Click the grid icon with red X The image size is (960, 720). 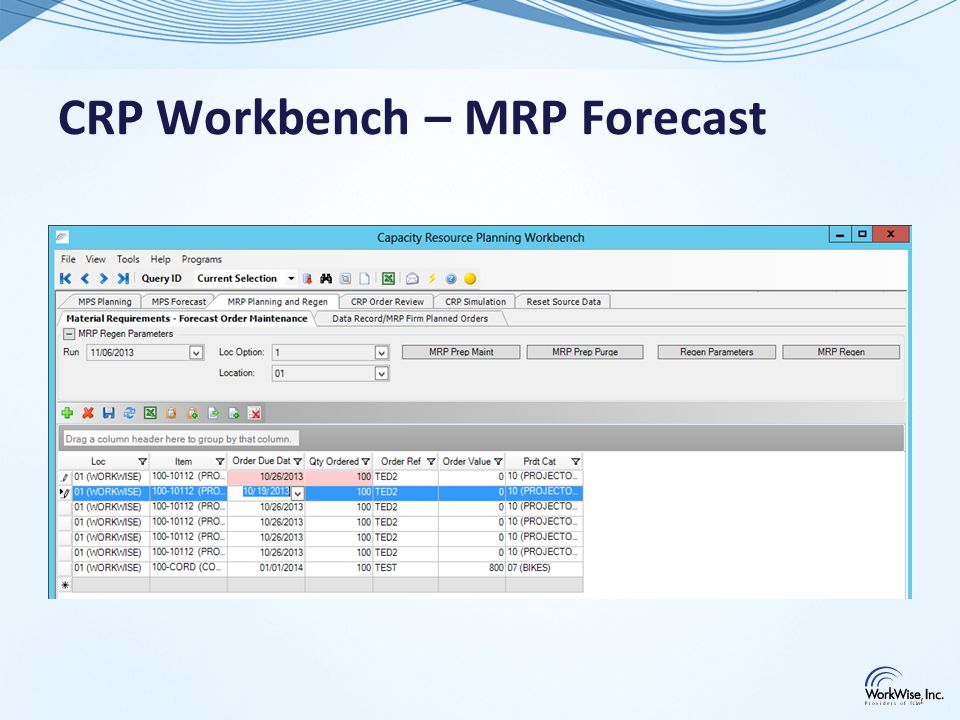pos(255,413)
